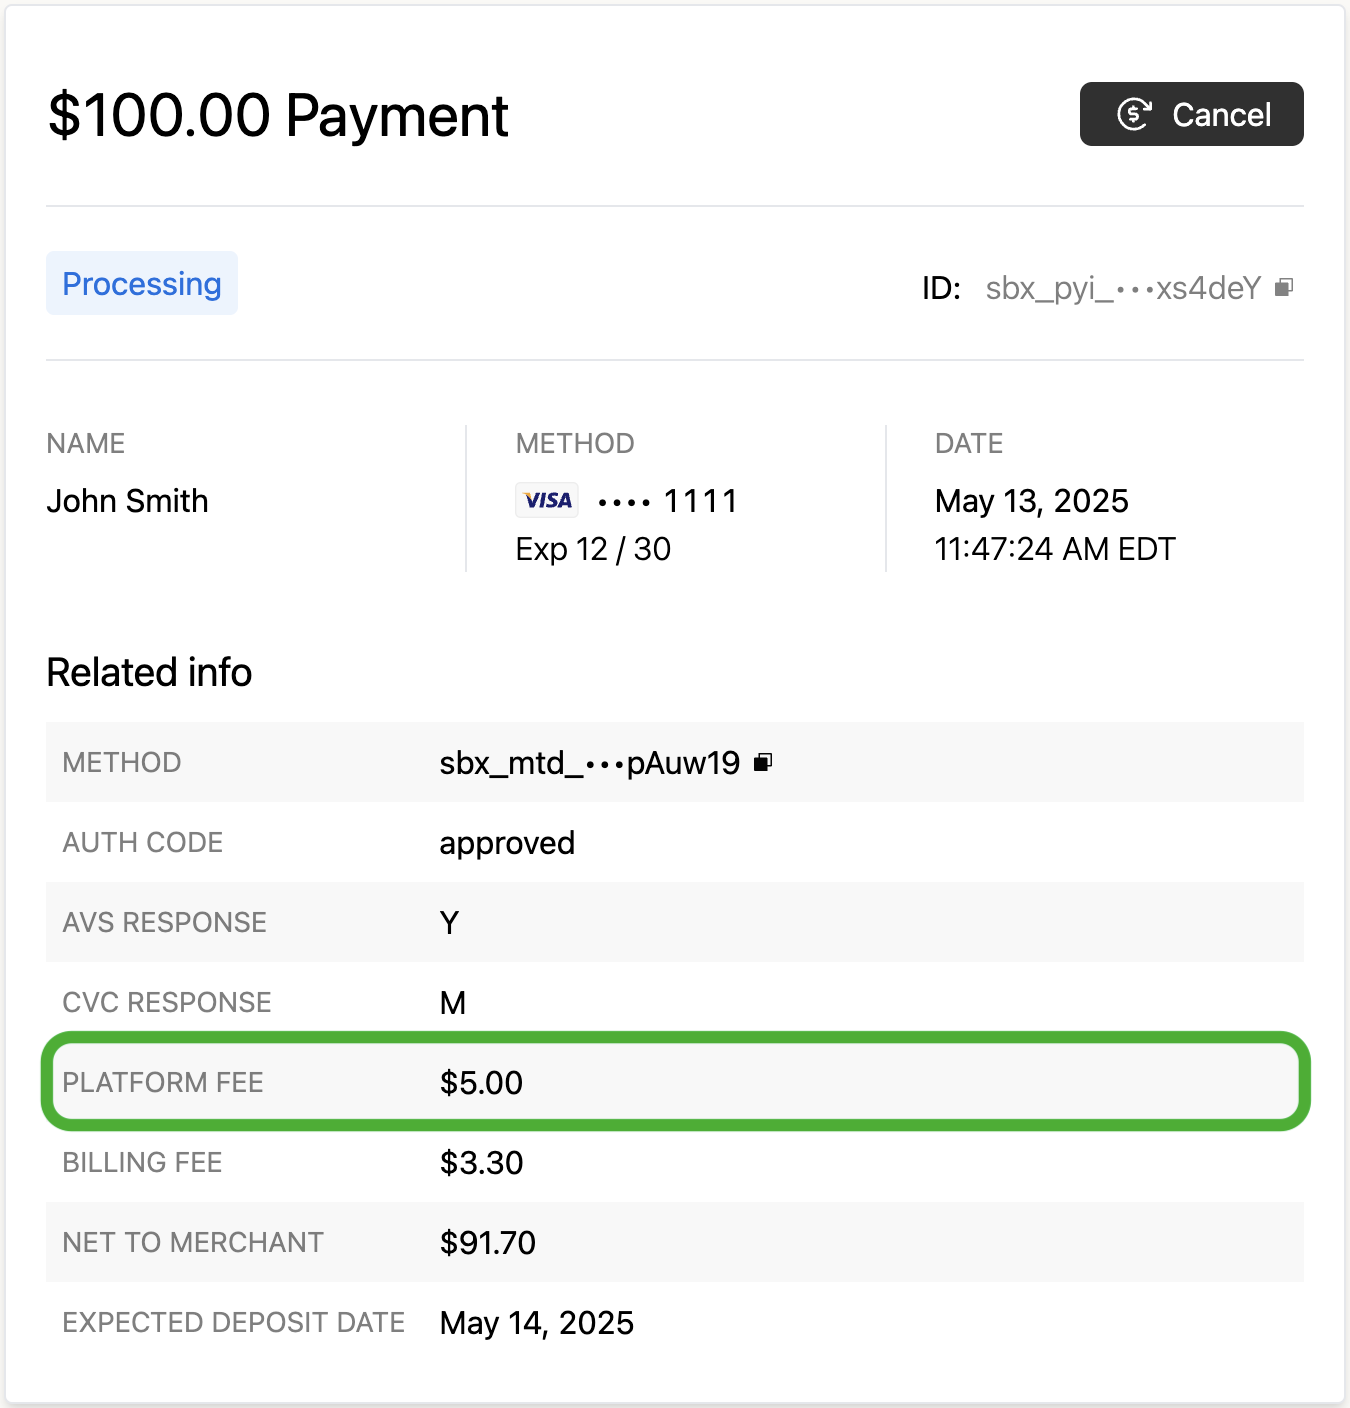The image size is (1350, 1408).
Task: Click the expected deposit date May 14, 2025
Action: (x=536, y=1323)
